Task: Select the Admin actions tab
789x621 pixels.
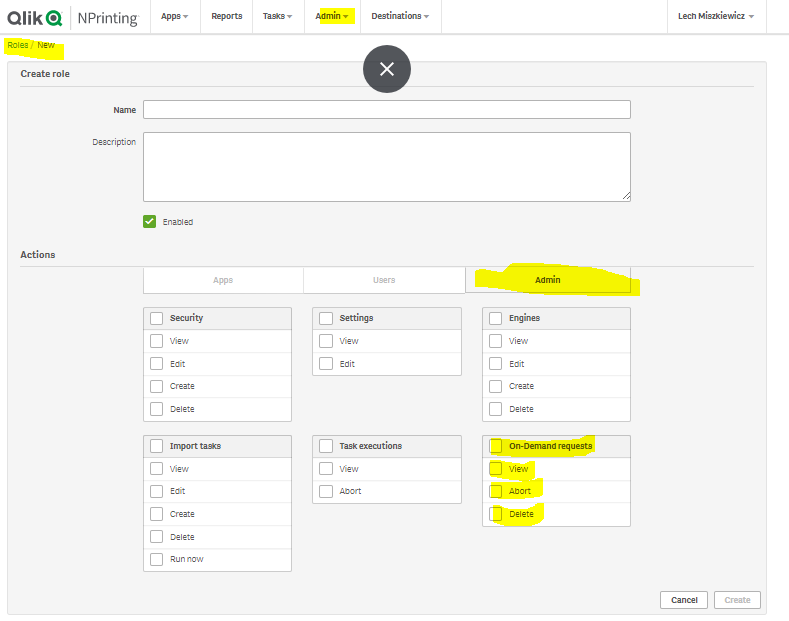Action: click(547, 280)
